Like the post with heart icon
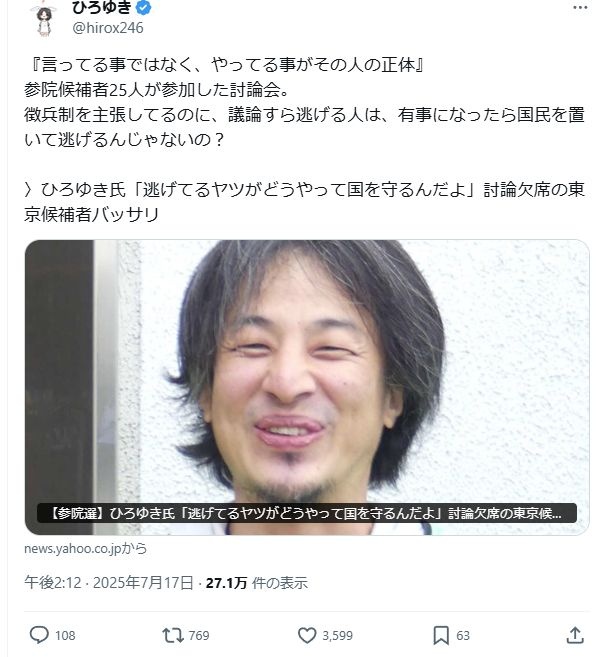The width and height of the screenshot is (604, 657). point(307,635)
